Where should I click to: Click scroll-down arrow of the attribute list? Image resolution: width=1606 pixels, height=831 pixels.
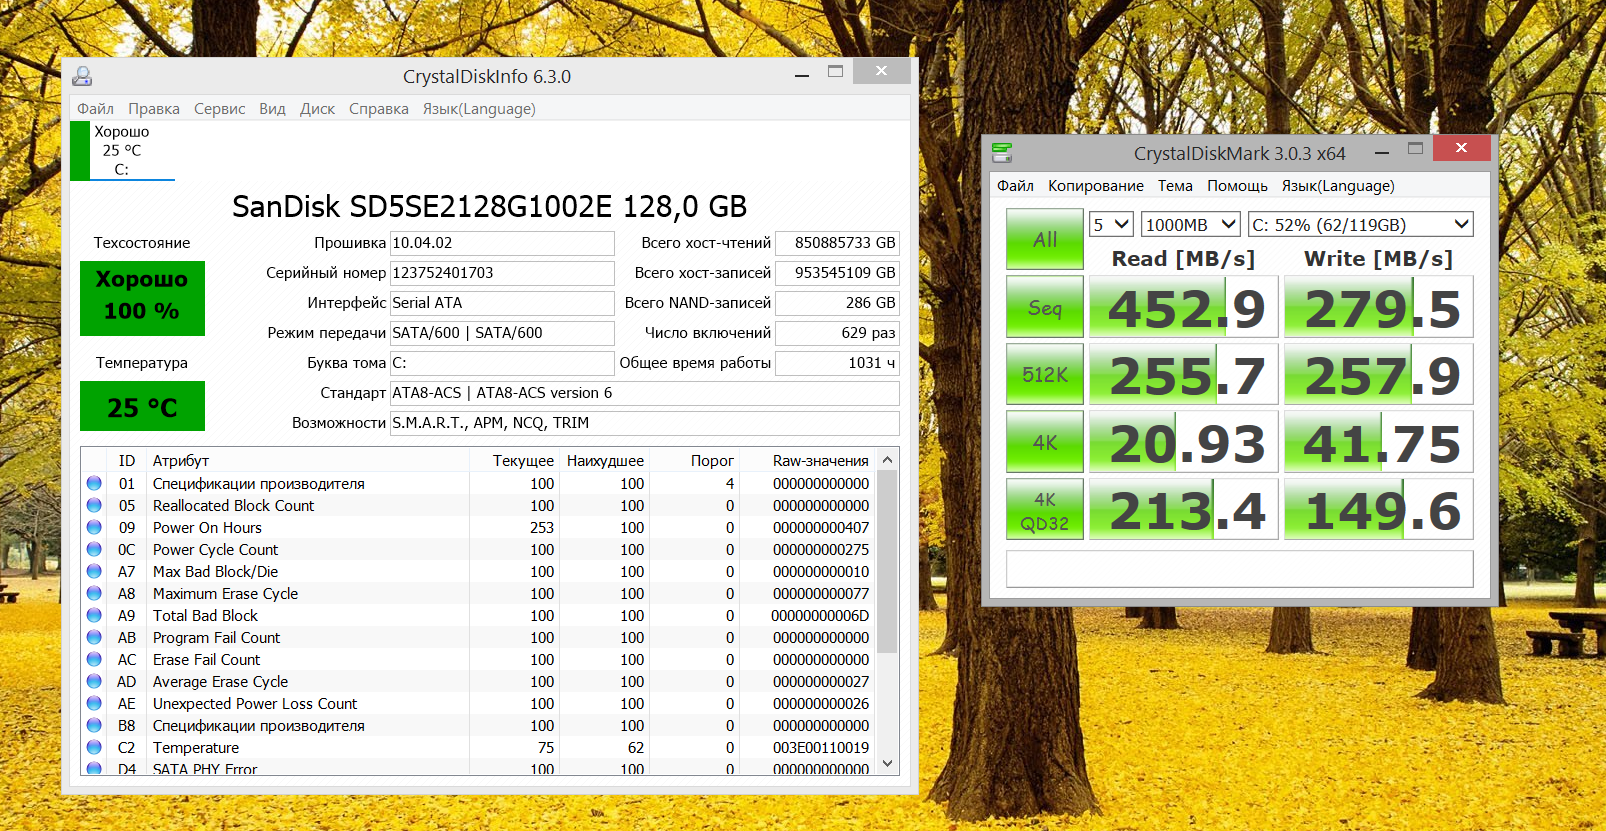pyautogui.click(x=887, y=764)
